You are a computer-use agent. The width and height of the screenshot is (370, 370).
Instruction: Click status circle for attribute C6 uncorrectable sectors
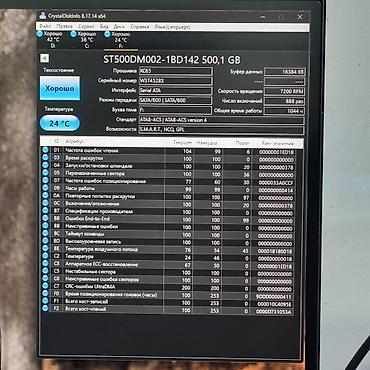click(45, 279)
